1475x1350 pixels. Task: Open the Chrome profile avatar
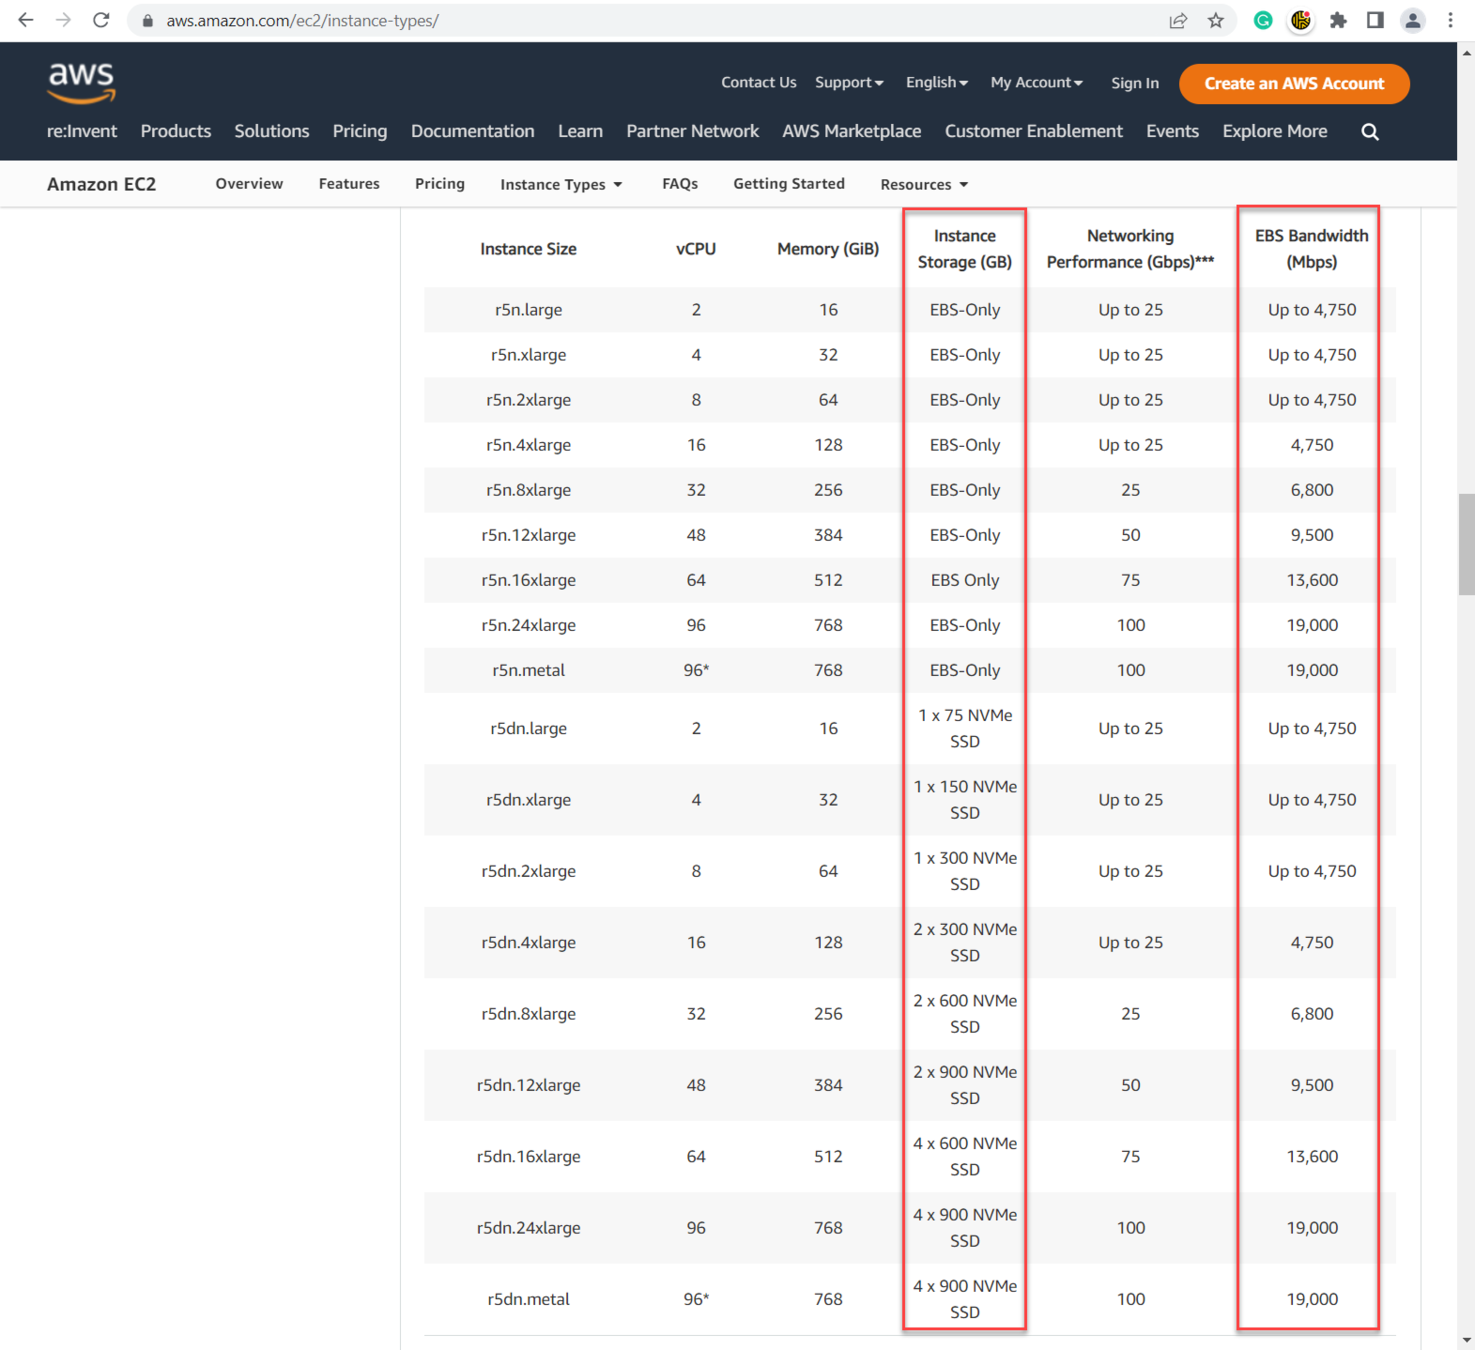[1413, 20]
